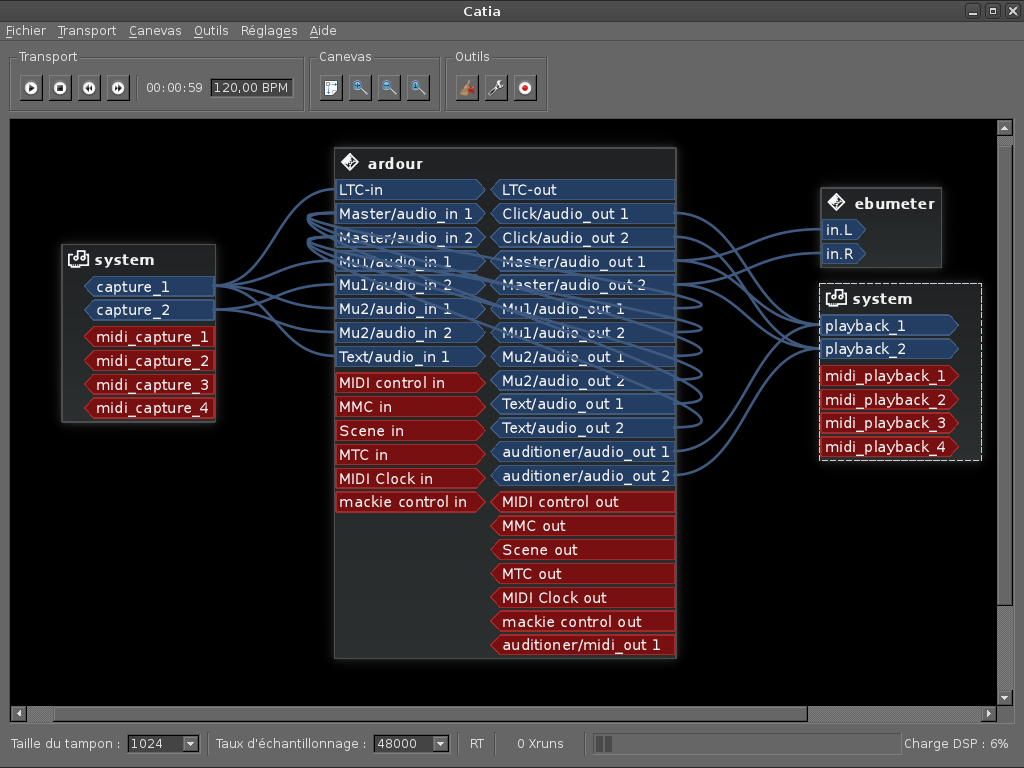Image resolution: width=1024 pixels, height=768 pixels.
Task: Select the capture_1 port
Action: [149, 287]
